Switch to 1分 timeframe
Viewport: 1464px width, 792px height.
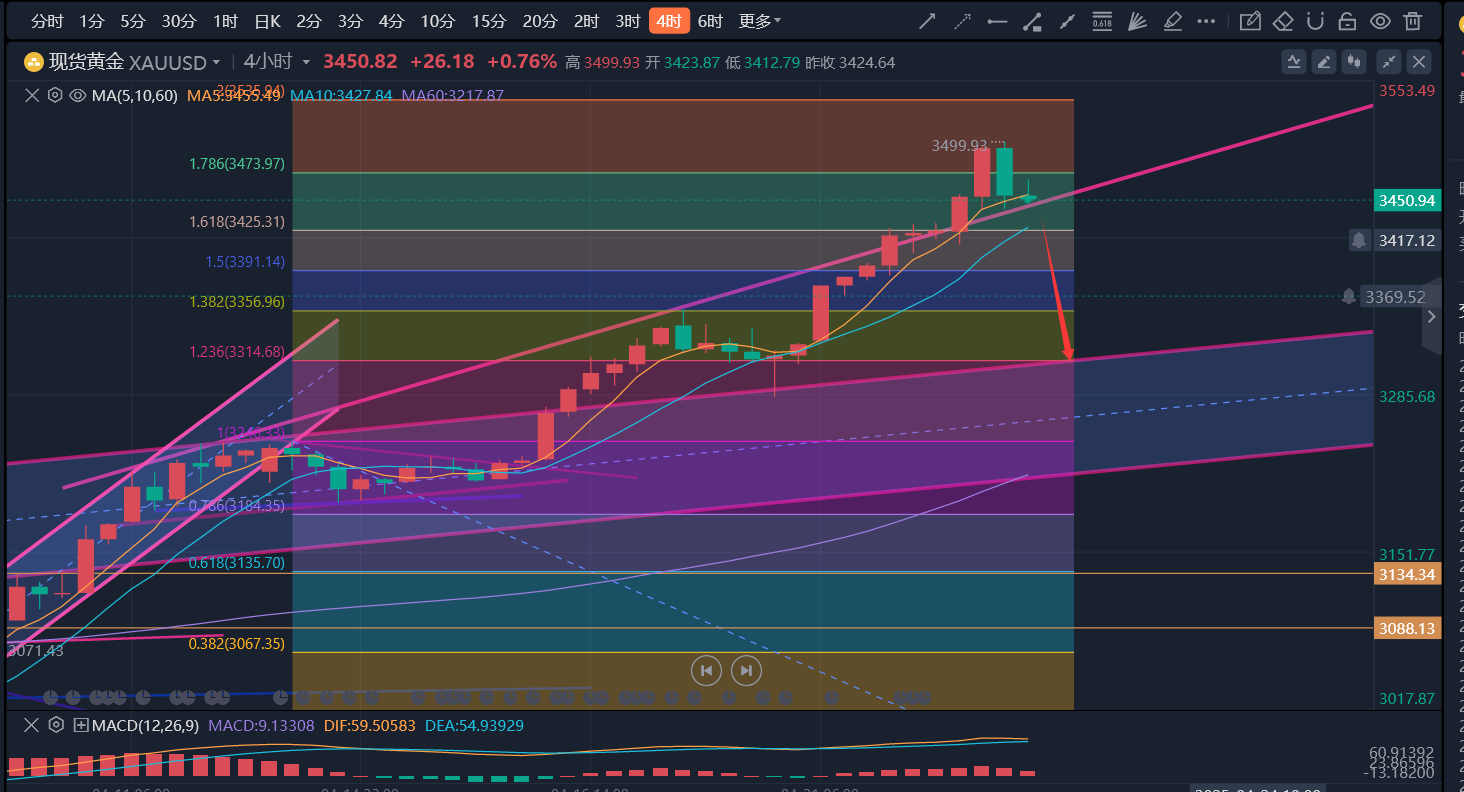click(x=91, y=21)
